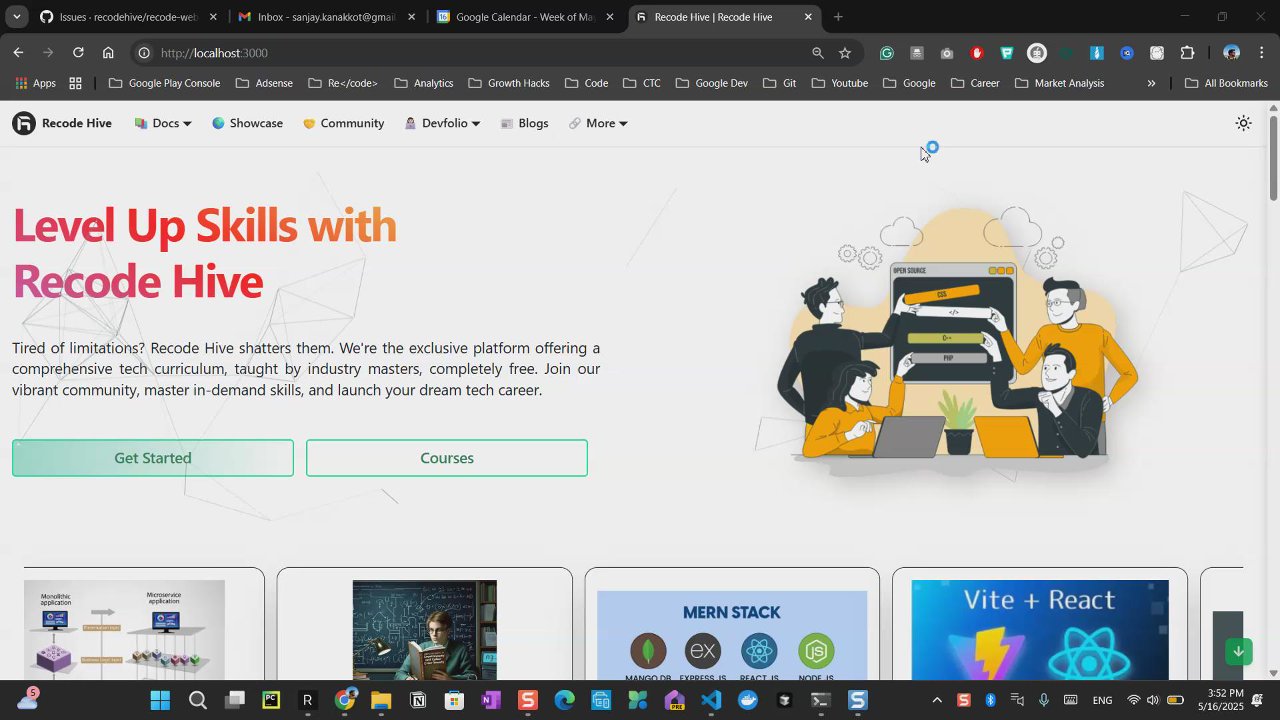Open the Showcase nav item
Image resolution: width=1280 pixels, height=720 pixels.
(247, 123)
